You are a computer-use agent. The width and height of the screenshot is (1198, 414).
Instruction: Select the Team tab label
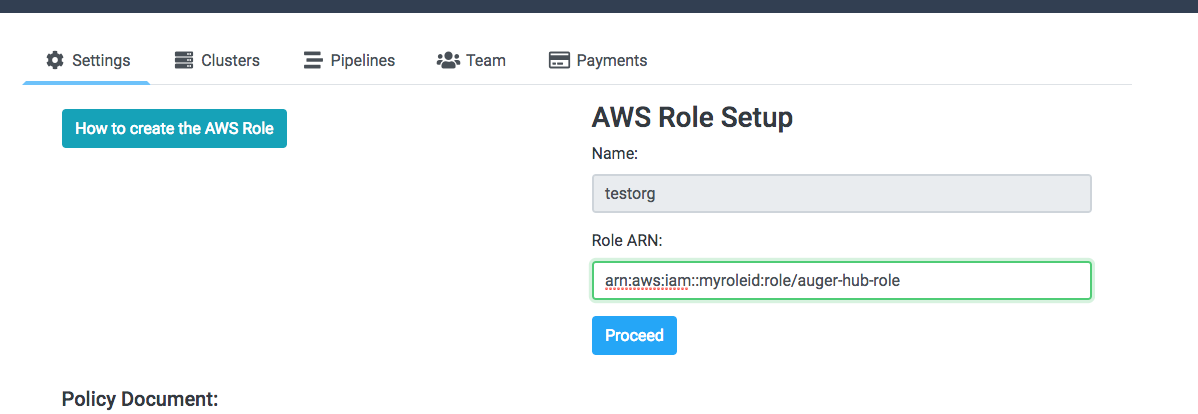(486, 60)
